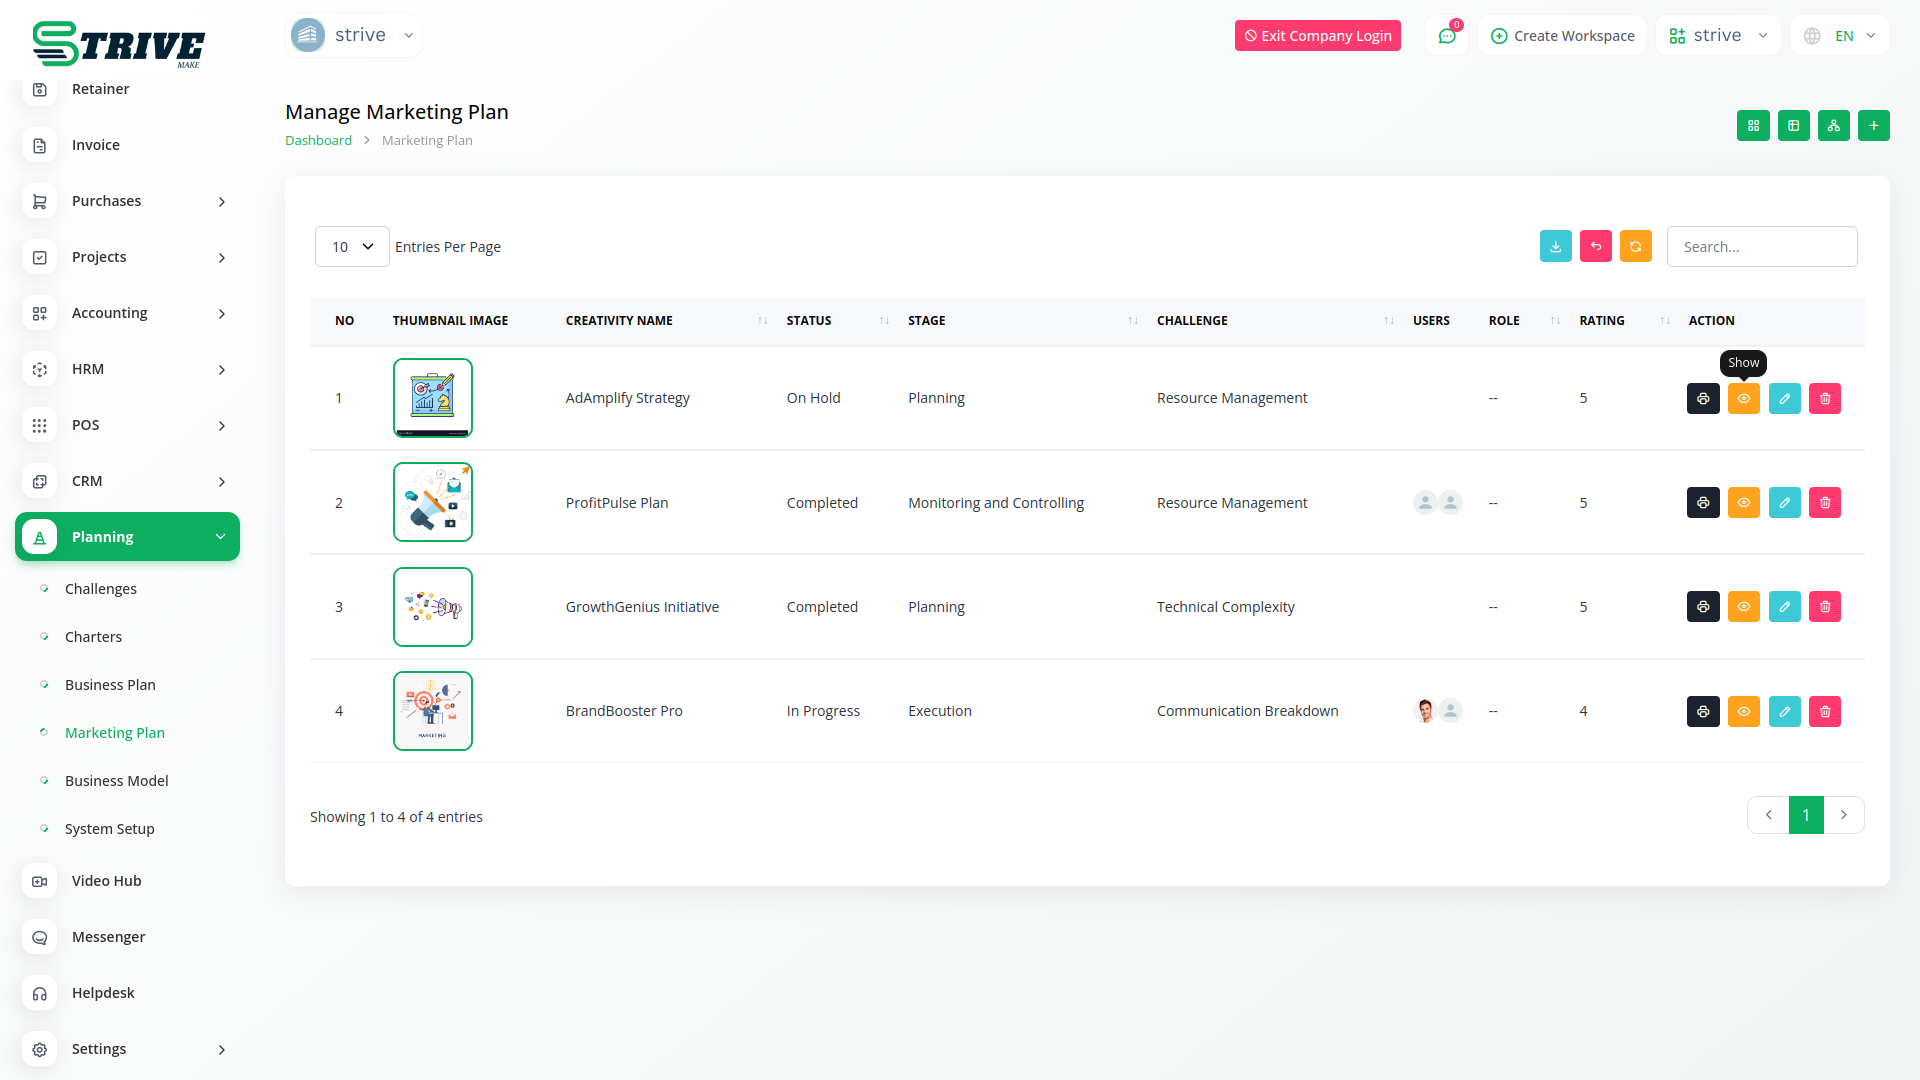Click the pencil icon for ProfitPulse Plan
The width and height of the screenshot is (1920, 1080).
point(1784,503)
